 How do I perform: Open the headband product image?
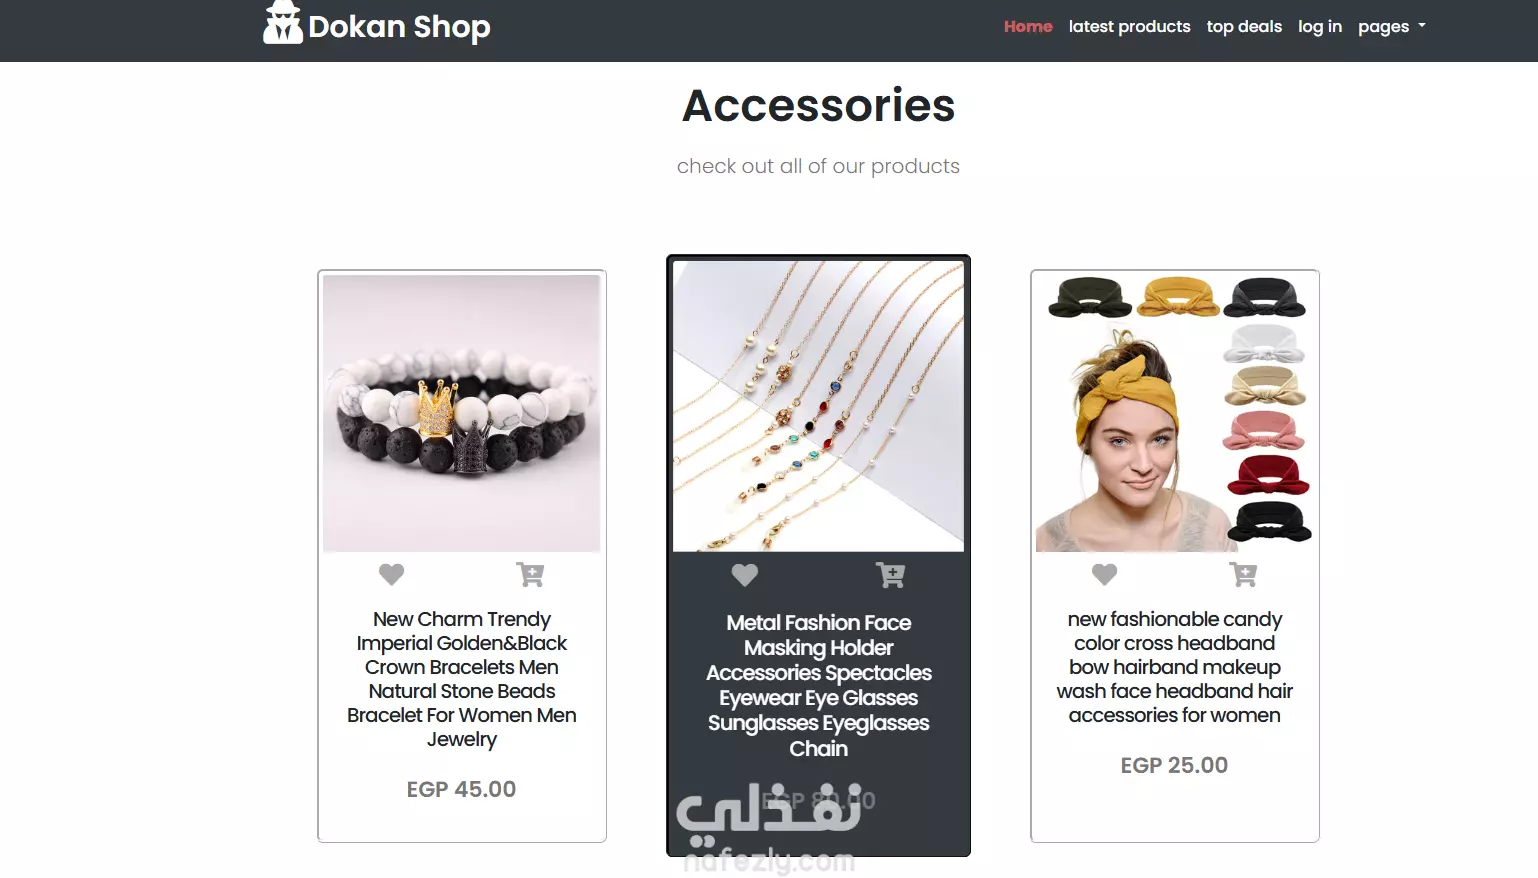click(x=1174, y=413)
